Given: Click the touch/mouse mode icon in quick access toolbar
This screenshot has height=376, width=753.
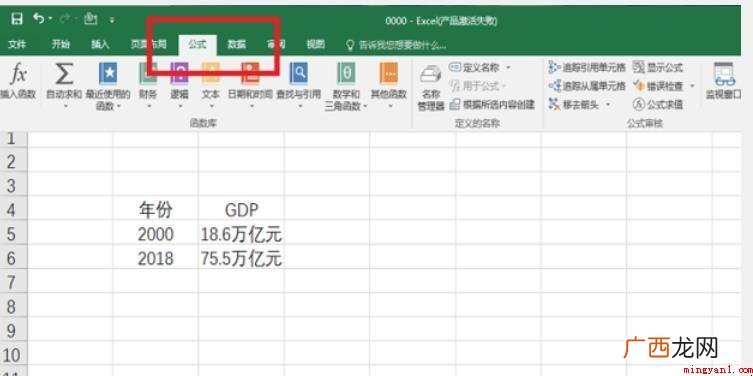Looking at the screenshot, I should point(90,19).
